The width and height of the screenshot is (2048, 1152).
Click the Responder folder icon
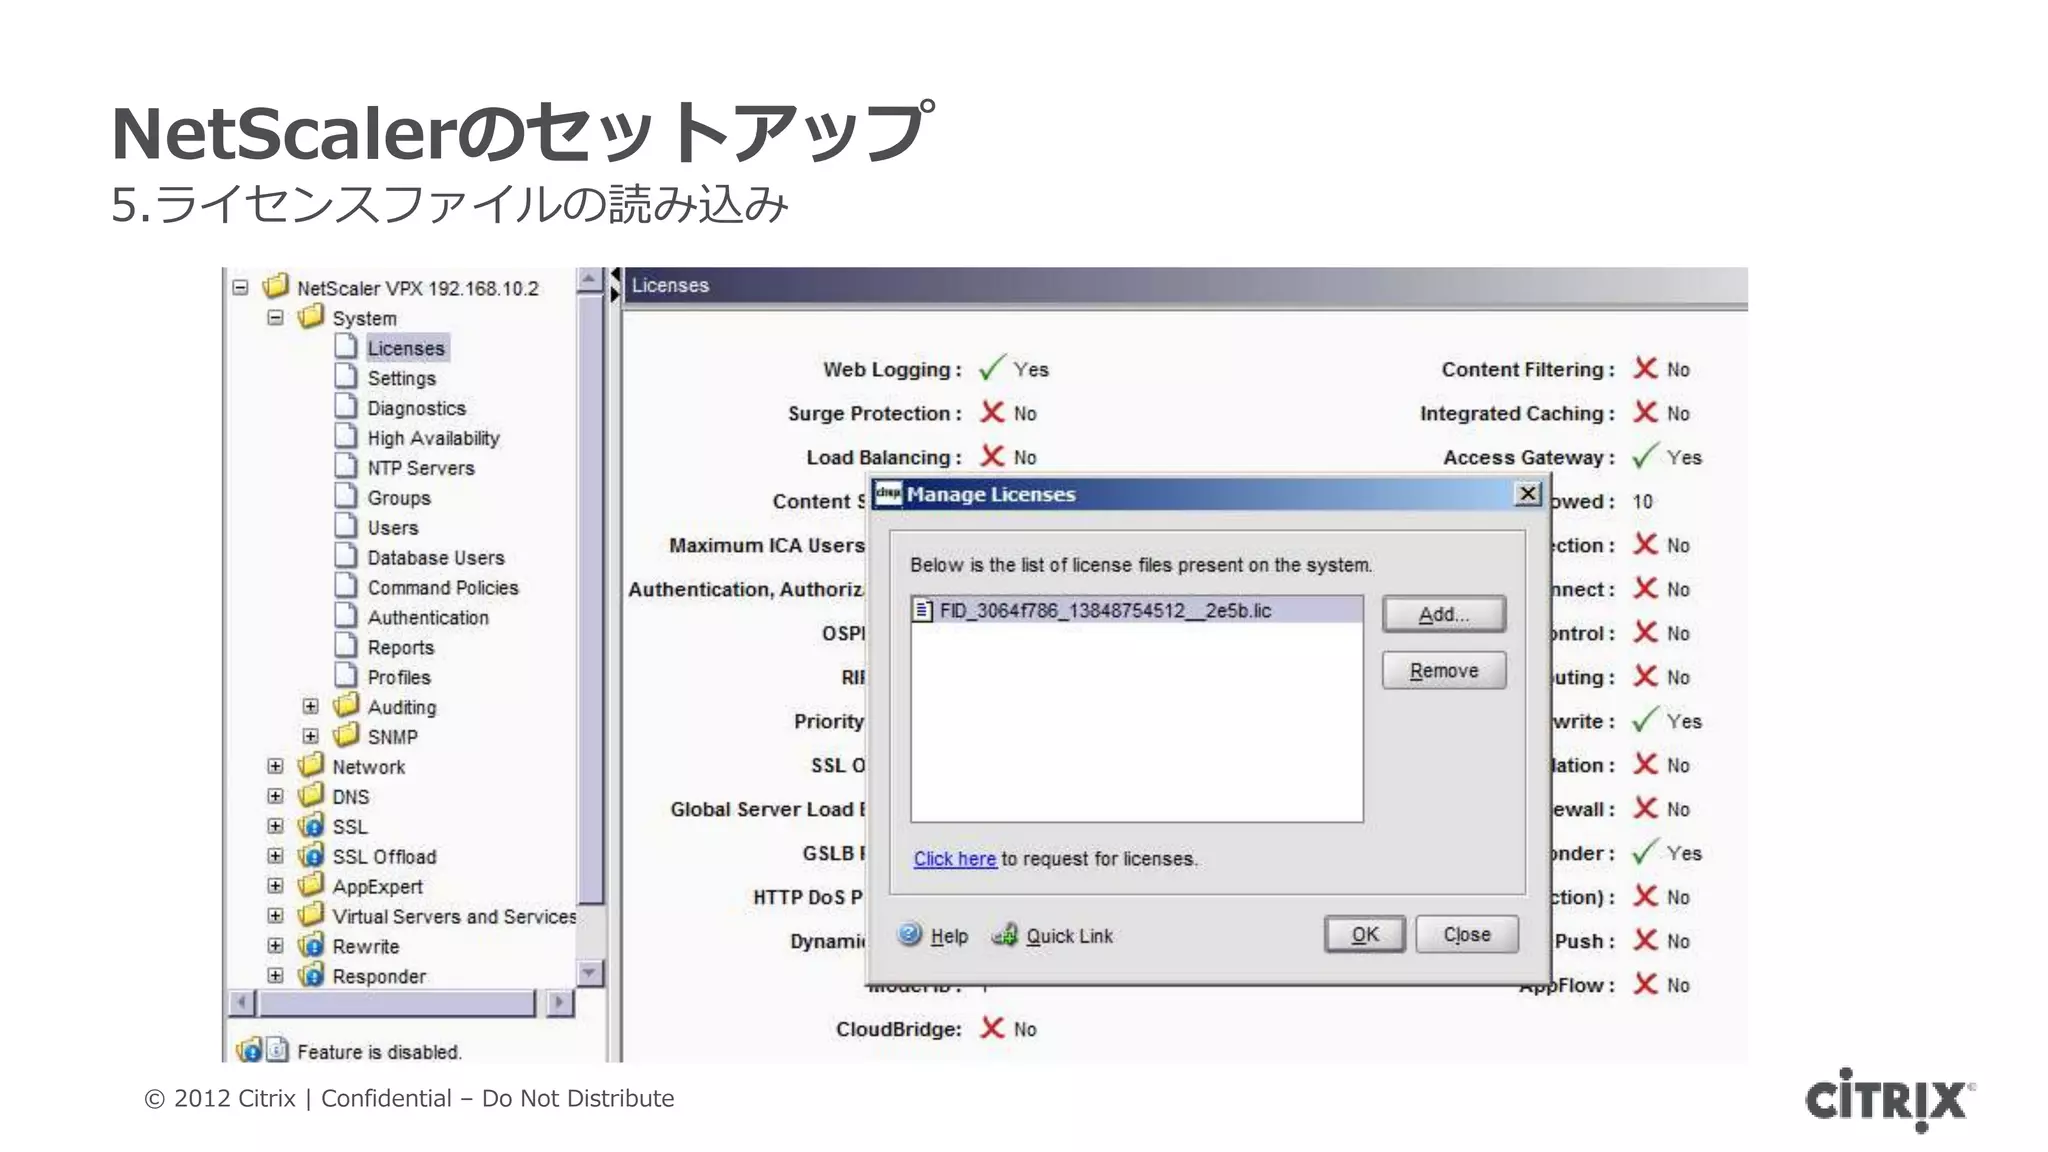pyautogui.click(x=312, y=975)
